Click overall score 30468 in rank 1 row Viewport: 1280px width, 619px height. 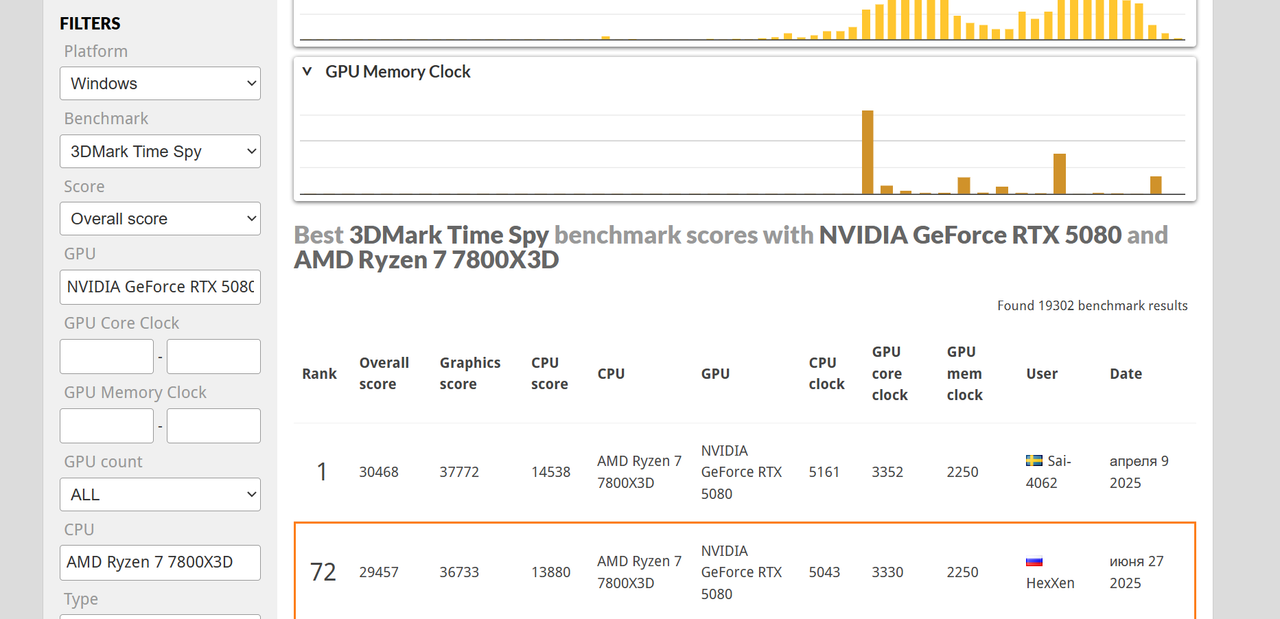(x=379, y=472)
